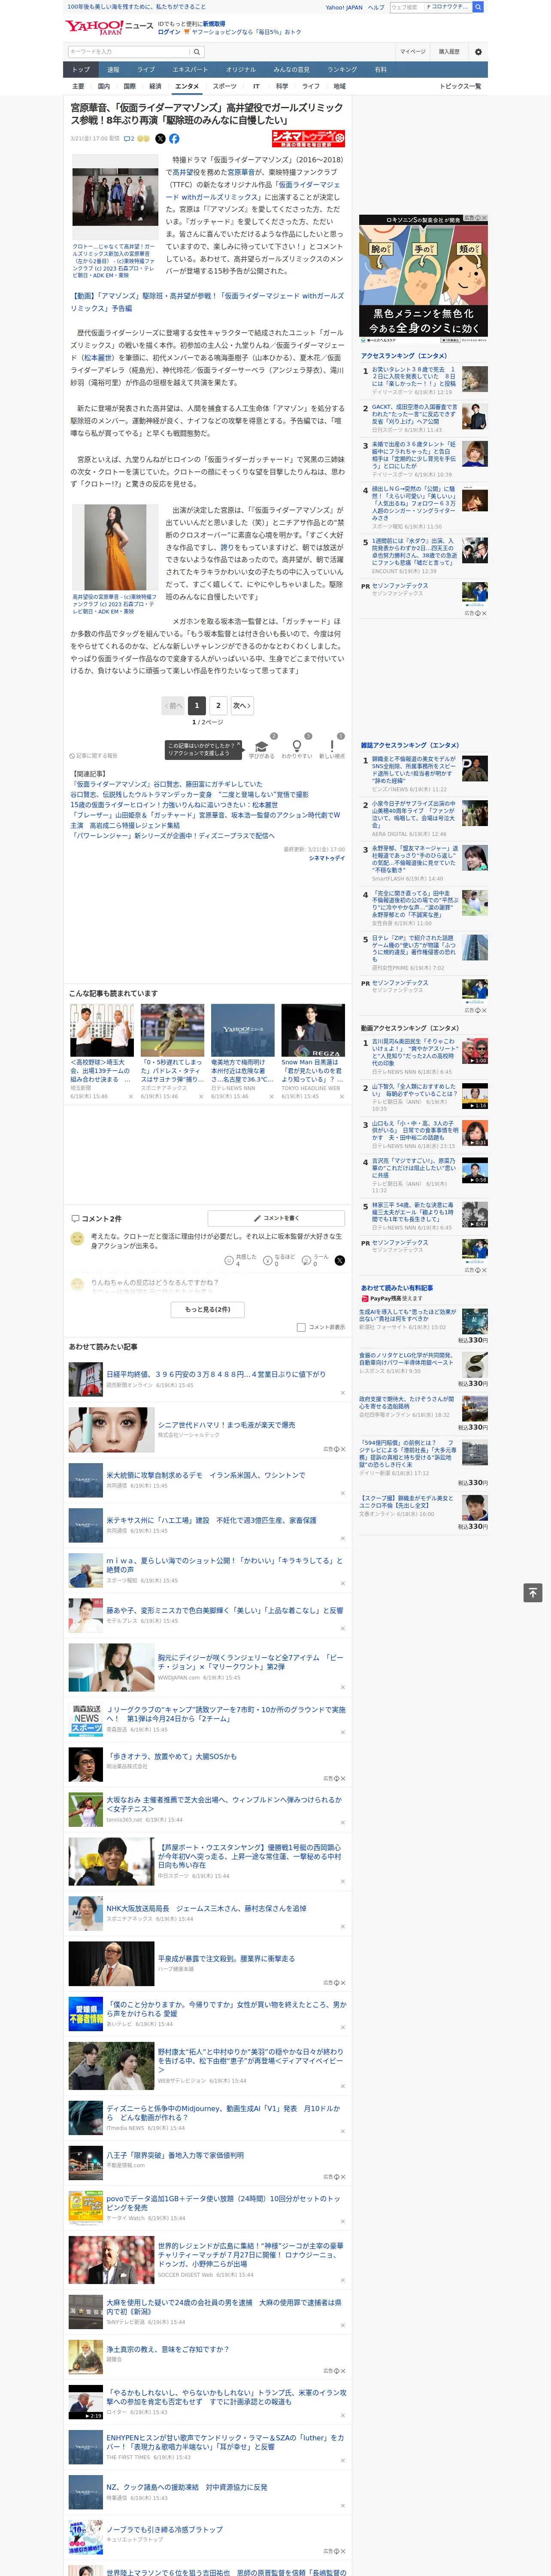This screenshot has width=551, height=2576.
Task: Open 【動画】「アマゾンズ」駆除班 trailer link
Action: pos(207,302)
